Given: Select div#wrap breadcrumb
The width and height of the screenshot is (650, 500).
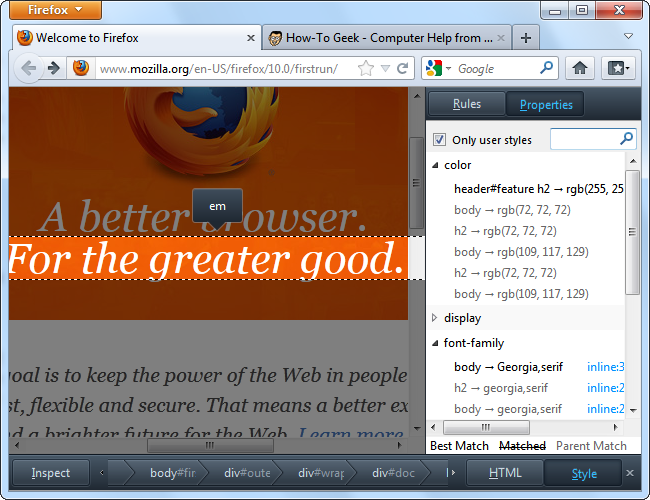Looking at the screenshot, I should [321, 473].
